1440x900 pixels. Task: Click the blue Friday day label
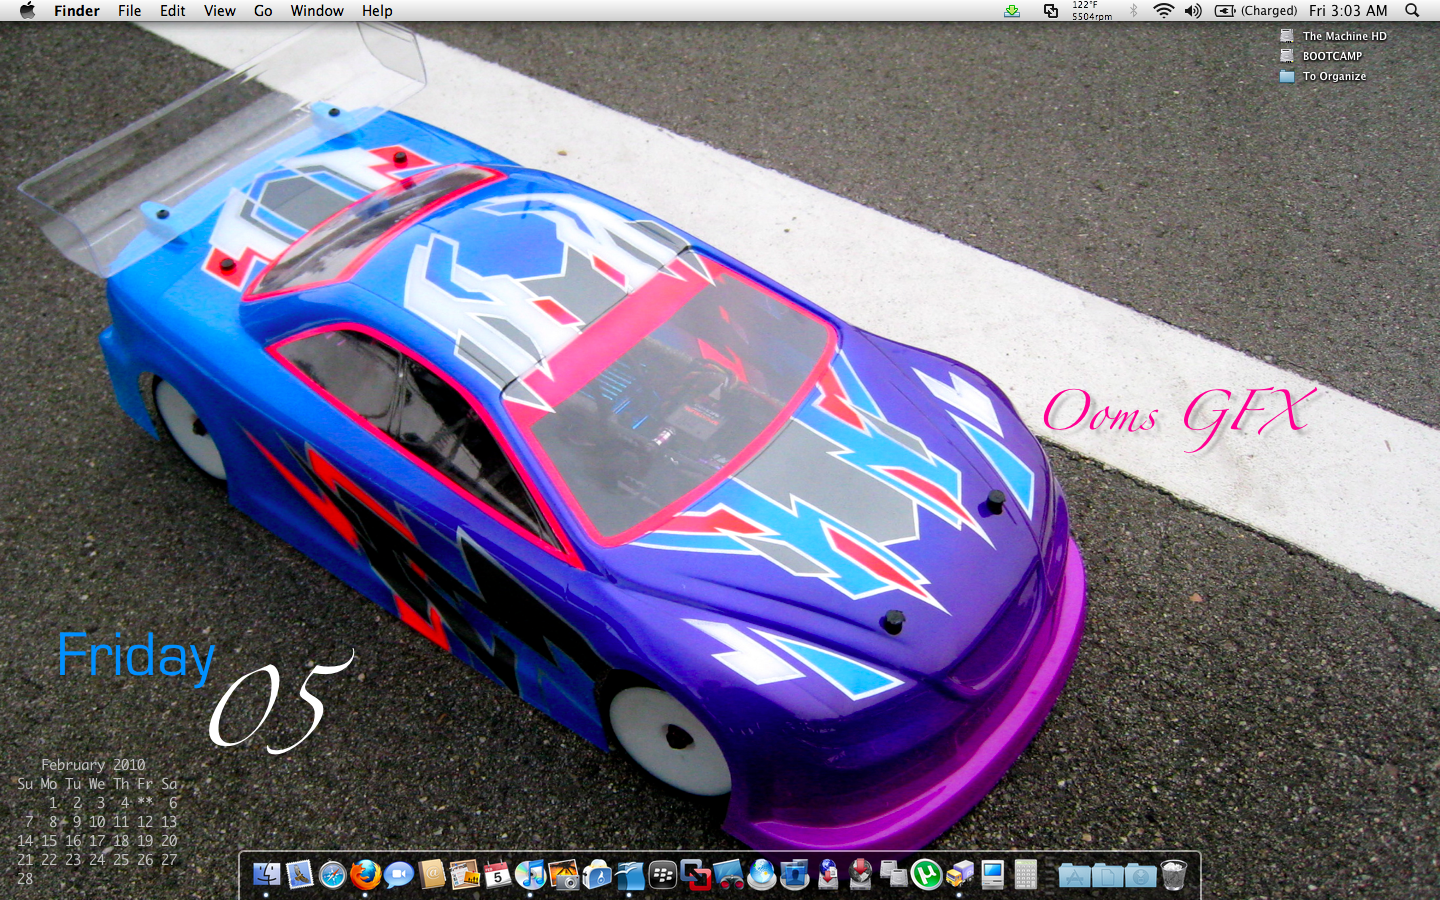(136, 656)
